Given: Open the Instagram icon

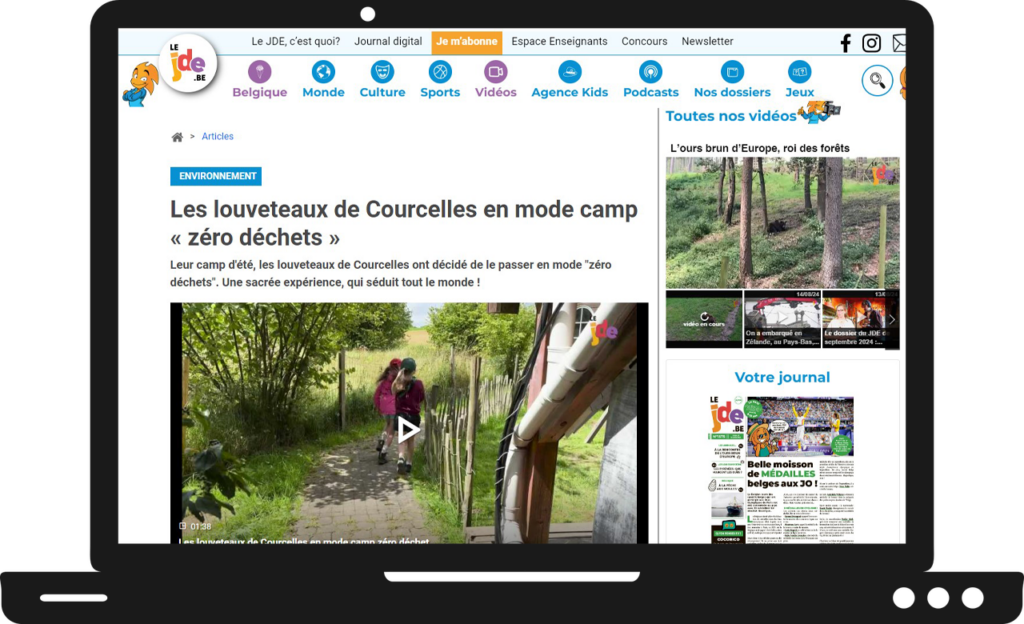Looking at the screenshot, I should click(x=872, y=43).
